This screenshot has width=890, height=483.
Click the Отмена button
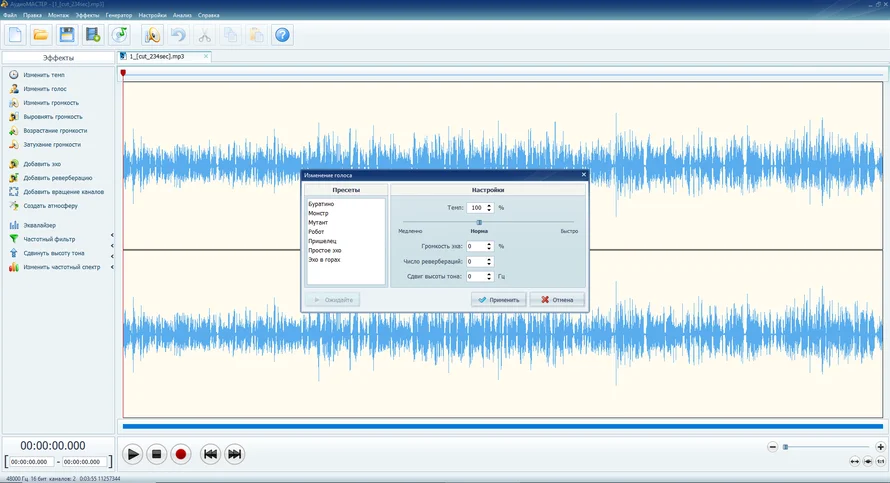pos(557,300)
